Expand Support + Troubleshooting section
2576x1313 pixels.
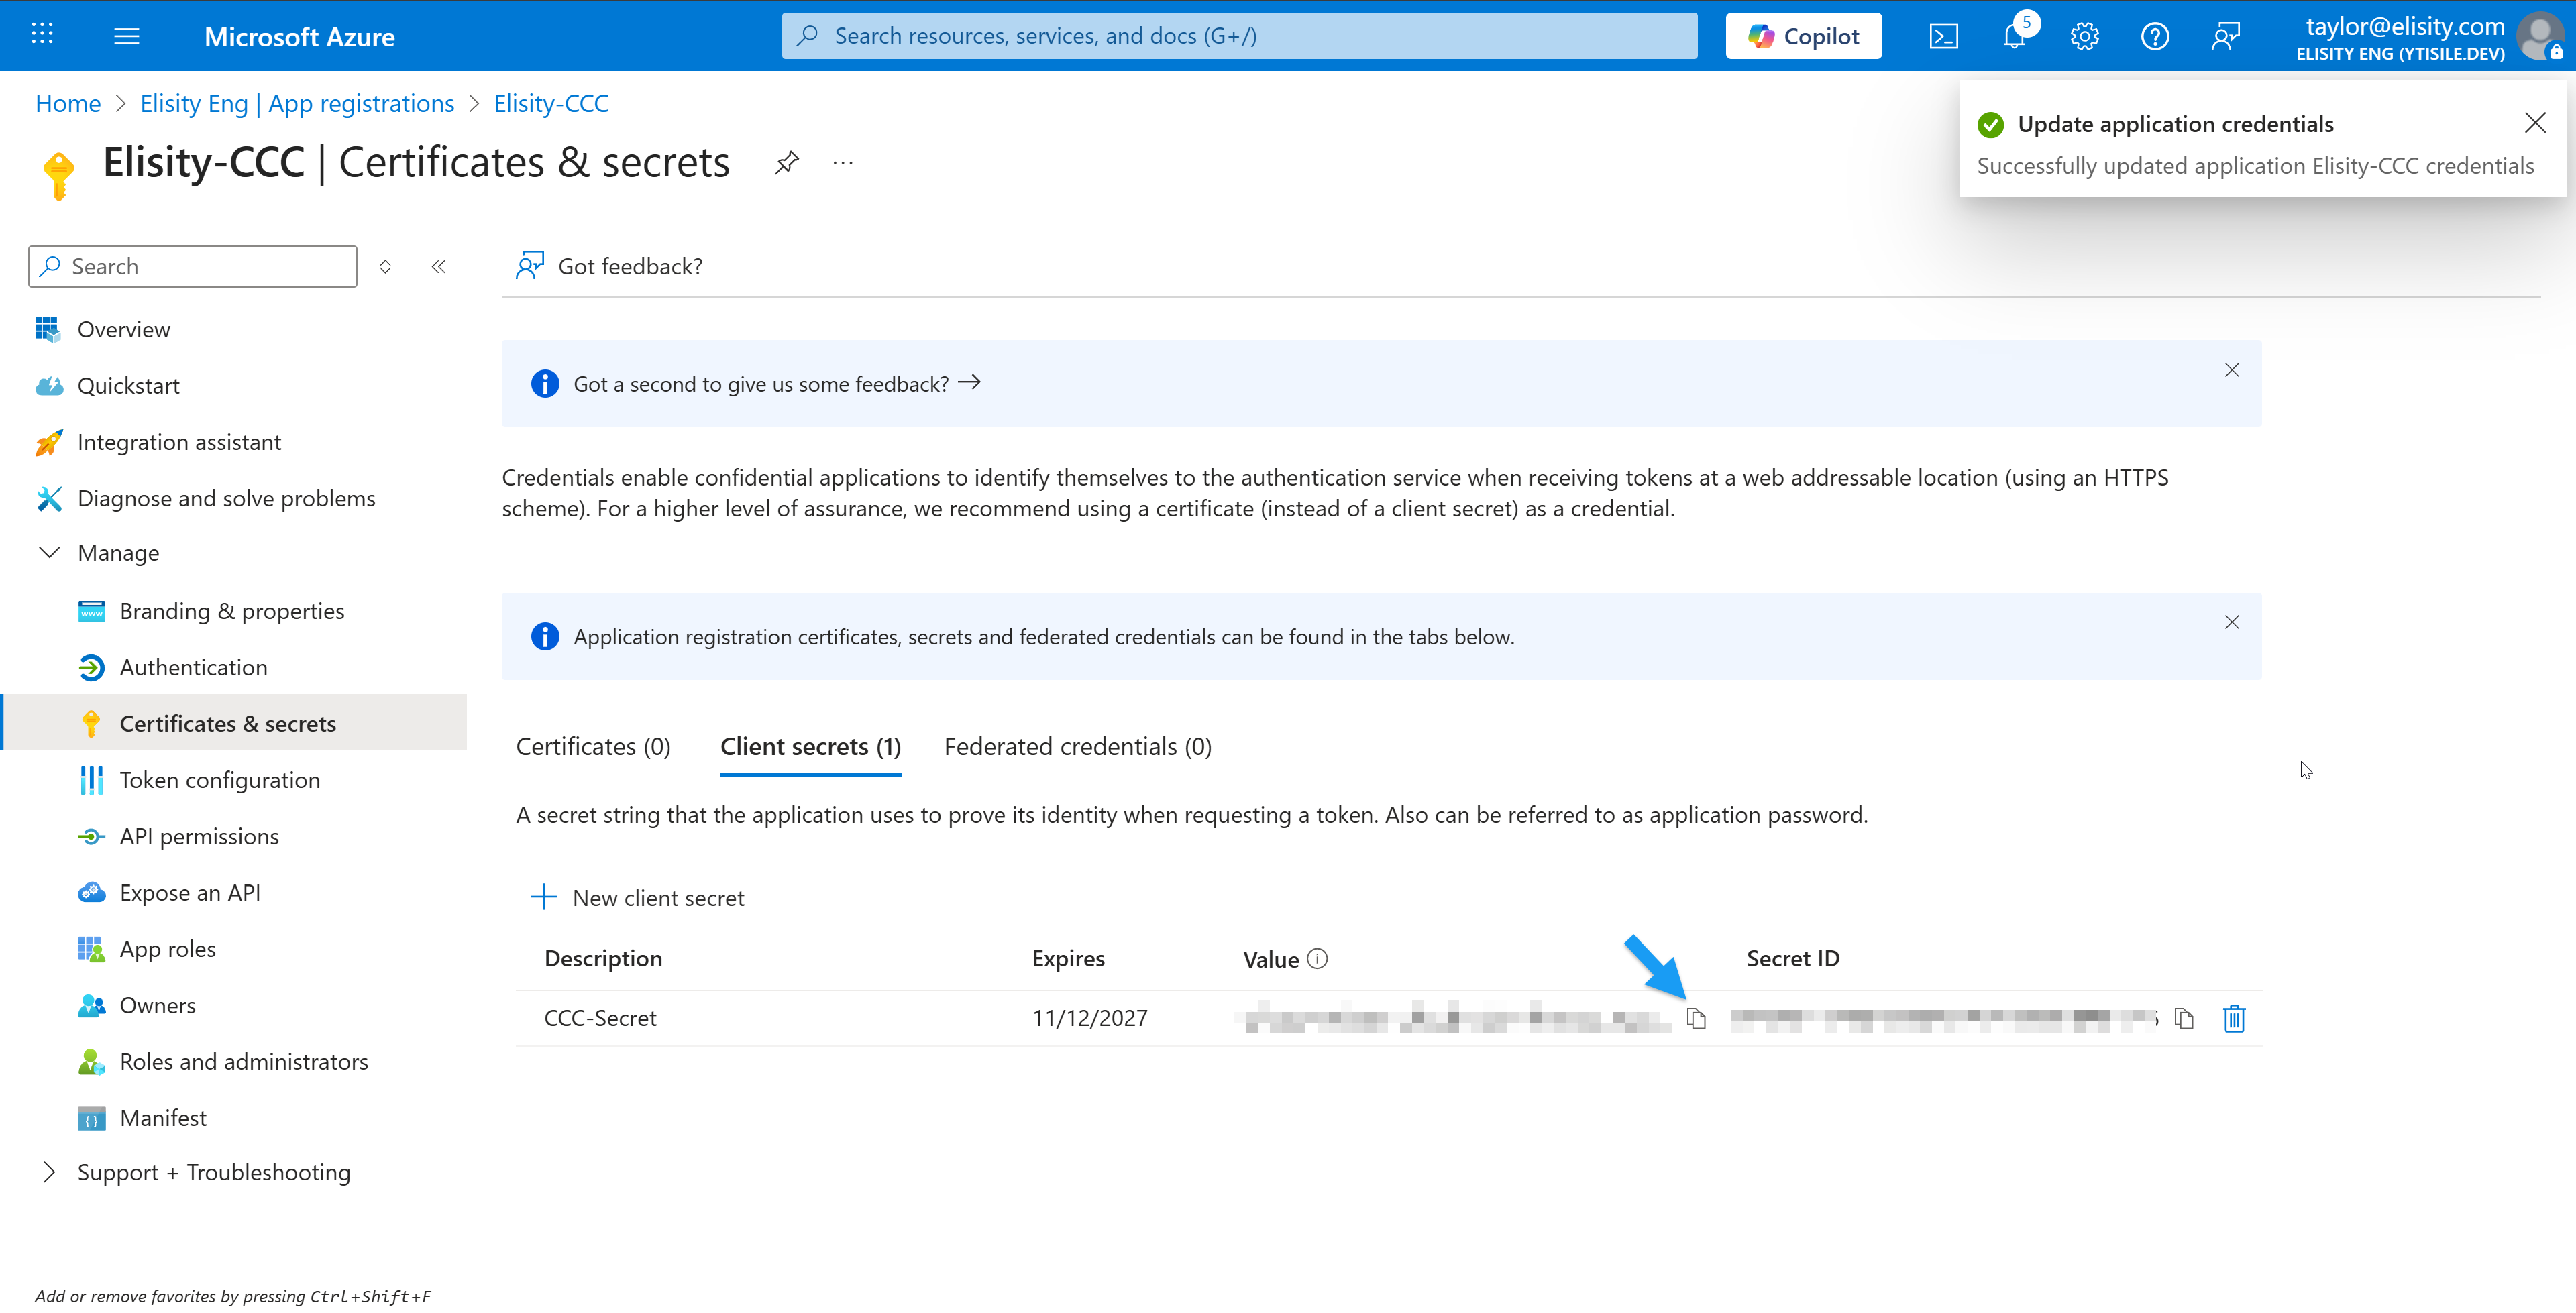[x=49, y=1172]
